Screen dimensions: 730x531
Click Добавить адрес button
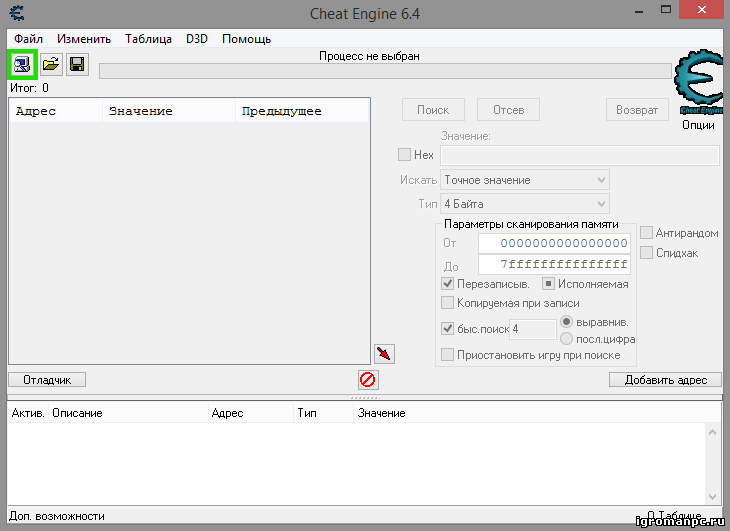tap(666, 380)
